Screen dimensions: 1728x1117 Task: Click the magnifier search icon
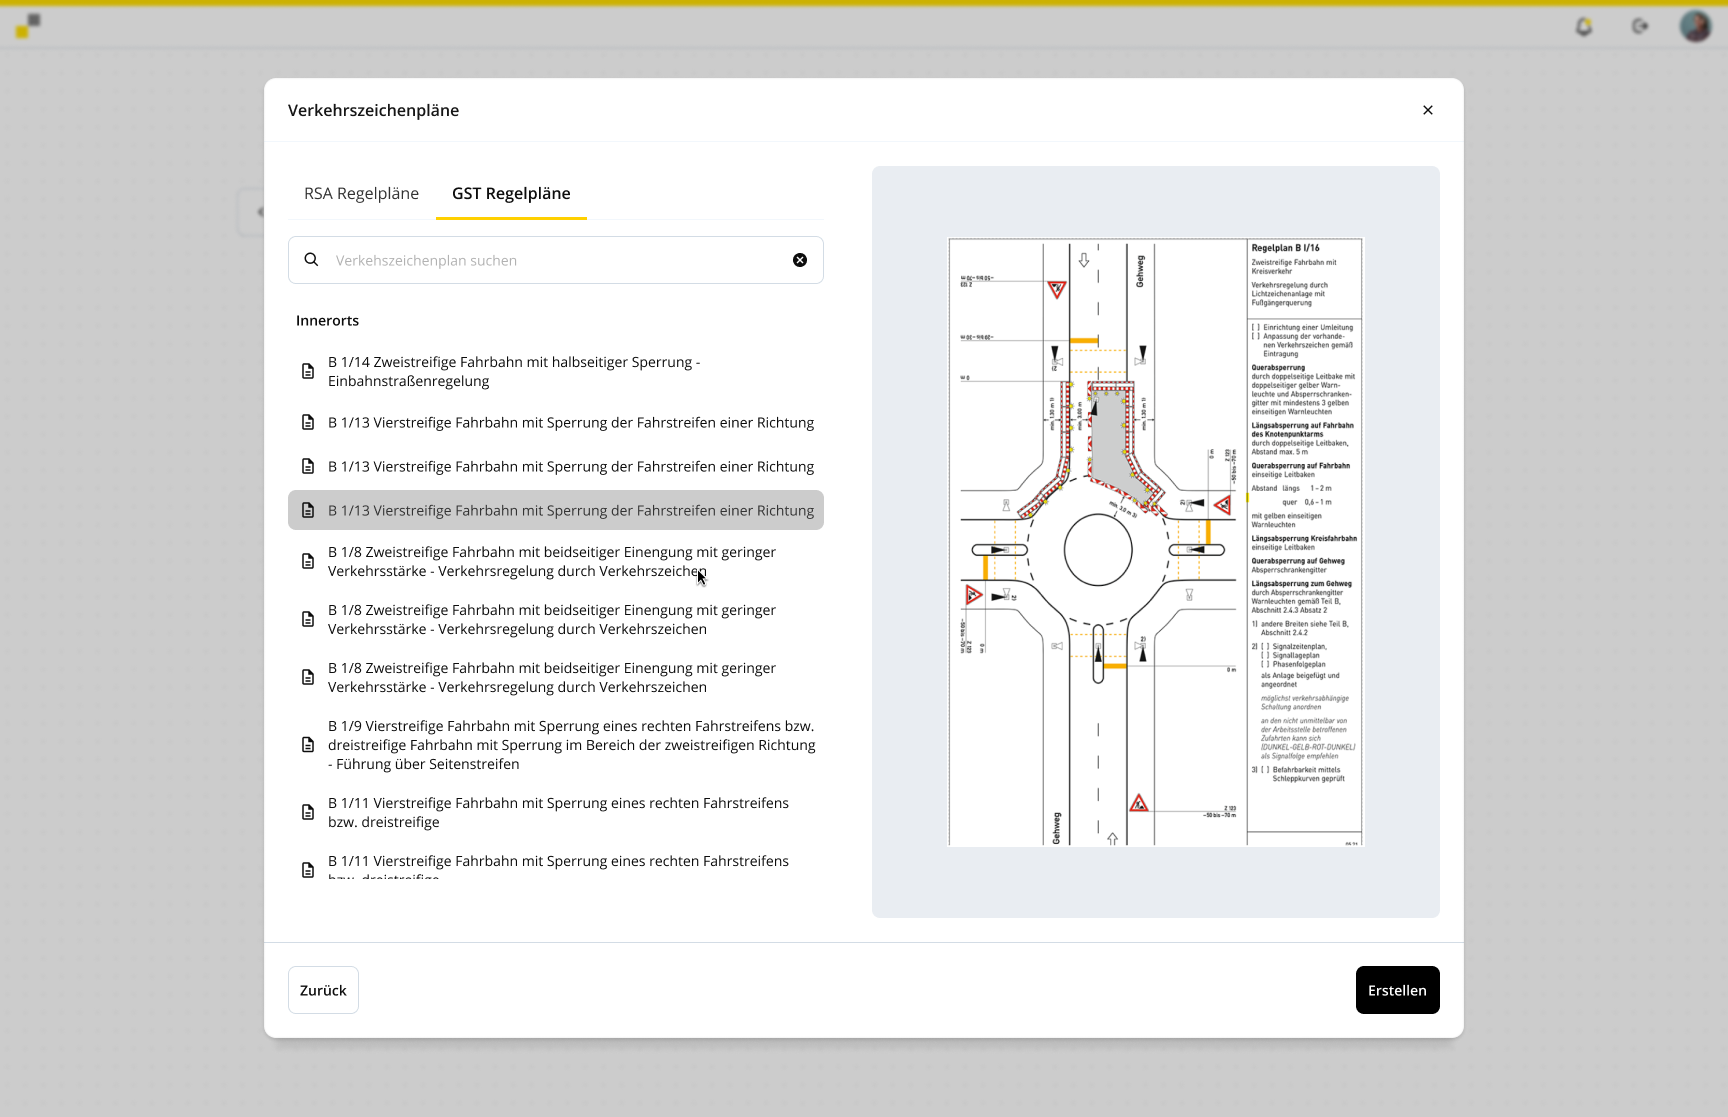(312, 260)
